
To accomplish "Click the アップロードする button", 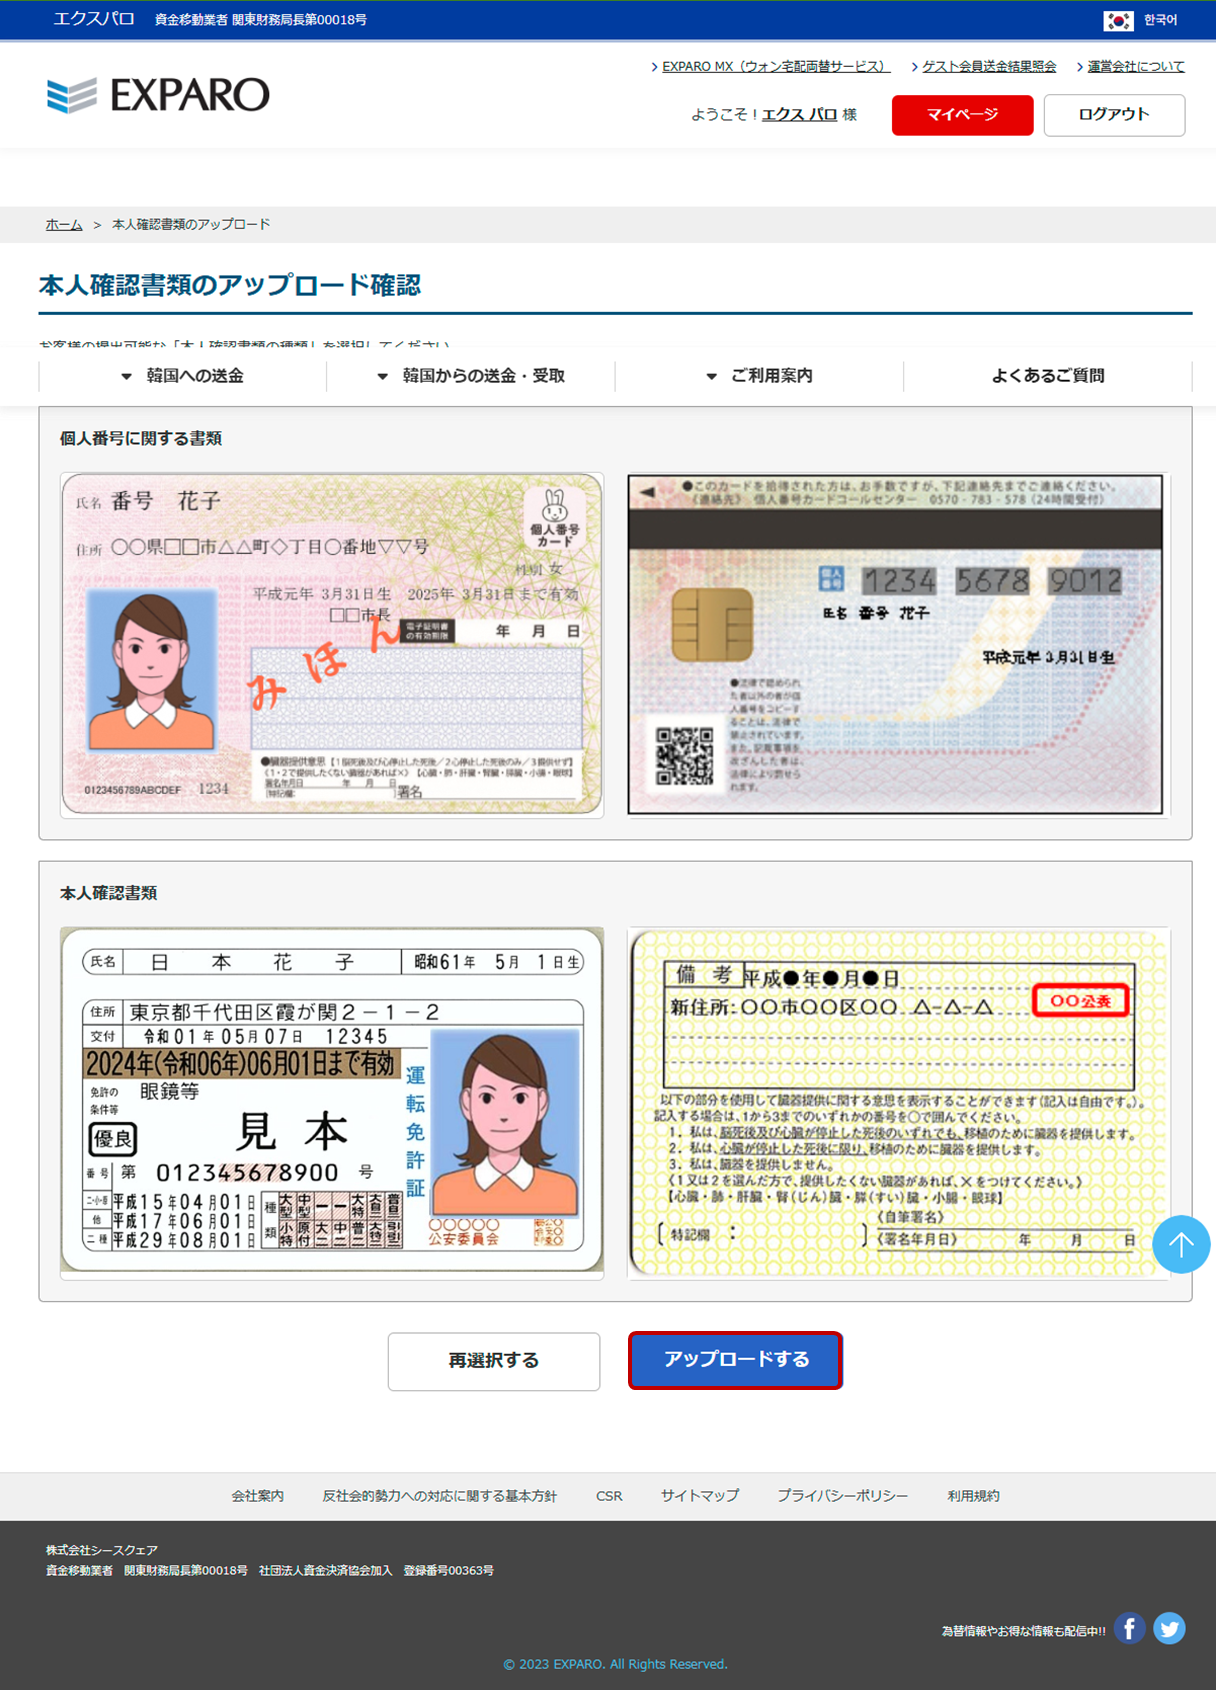I will click(x=735, y=1360).
